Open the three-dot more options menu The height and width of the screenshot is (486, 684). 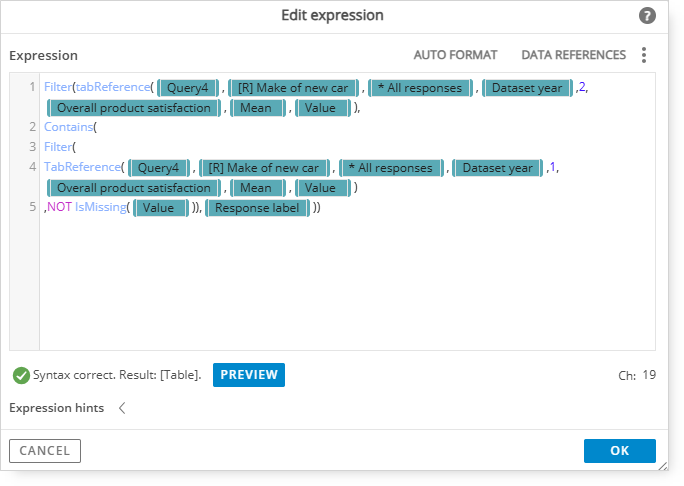coord(644,55)
